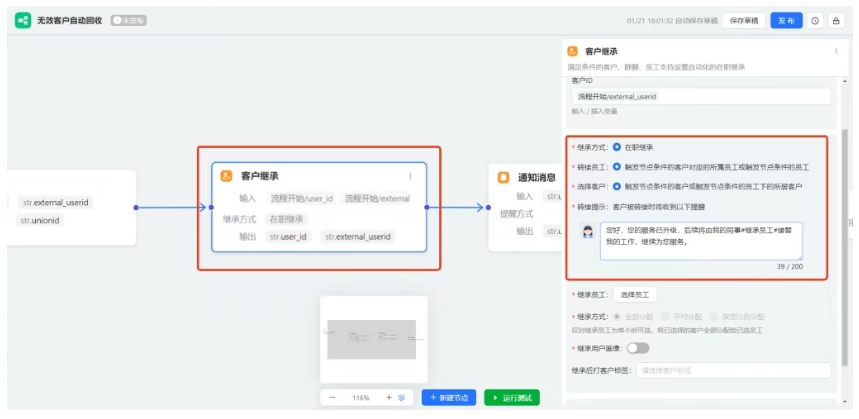Click the 116% zoom level value
The width and height of the screenshot is (859, 419).
click(360, 398)
